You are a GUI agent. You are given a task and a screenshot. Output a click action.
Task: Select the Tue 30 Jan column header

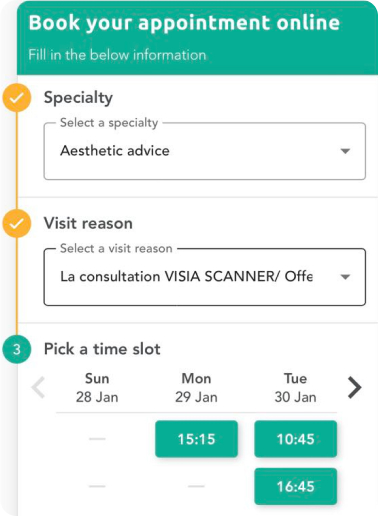pyautogui.click(x=296, y=388)
